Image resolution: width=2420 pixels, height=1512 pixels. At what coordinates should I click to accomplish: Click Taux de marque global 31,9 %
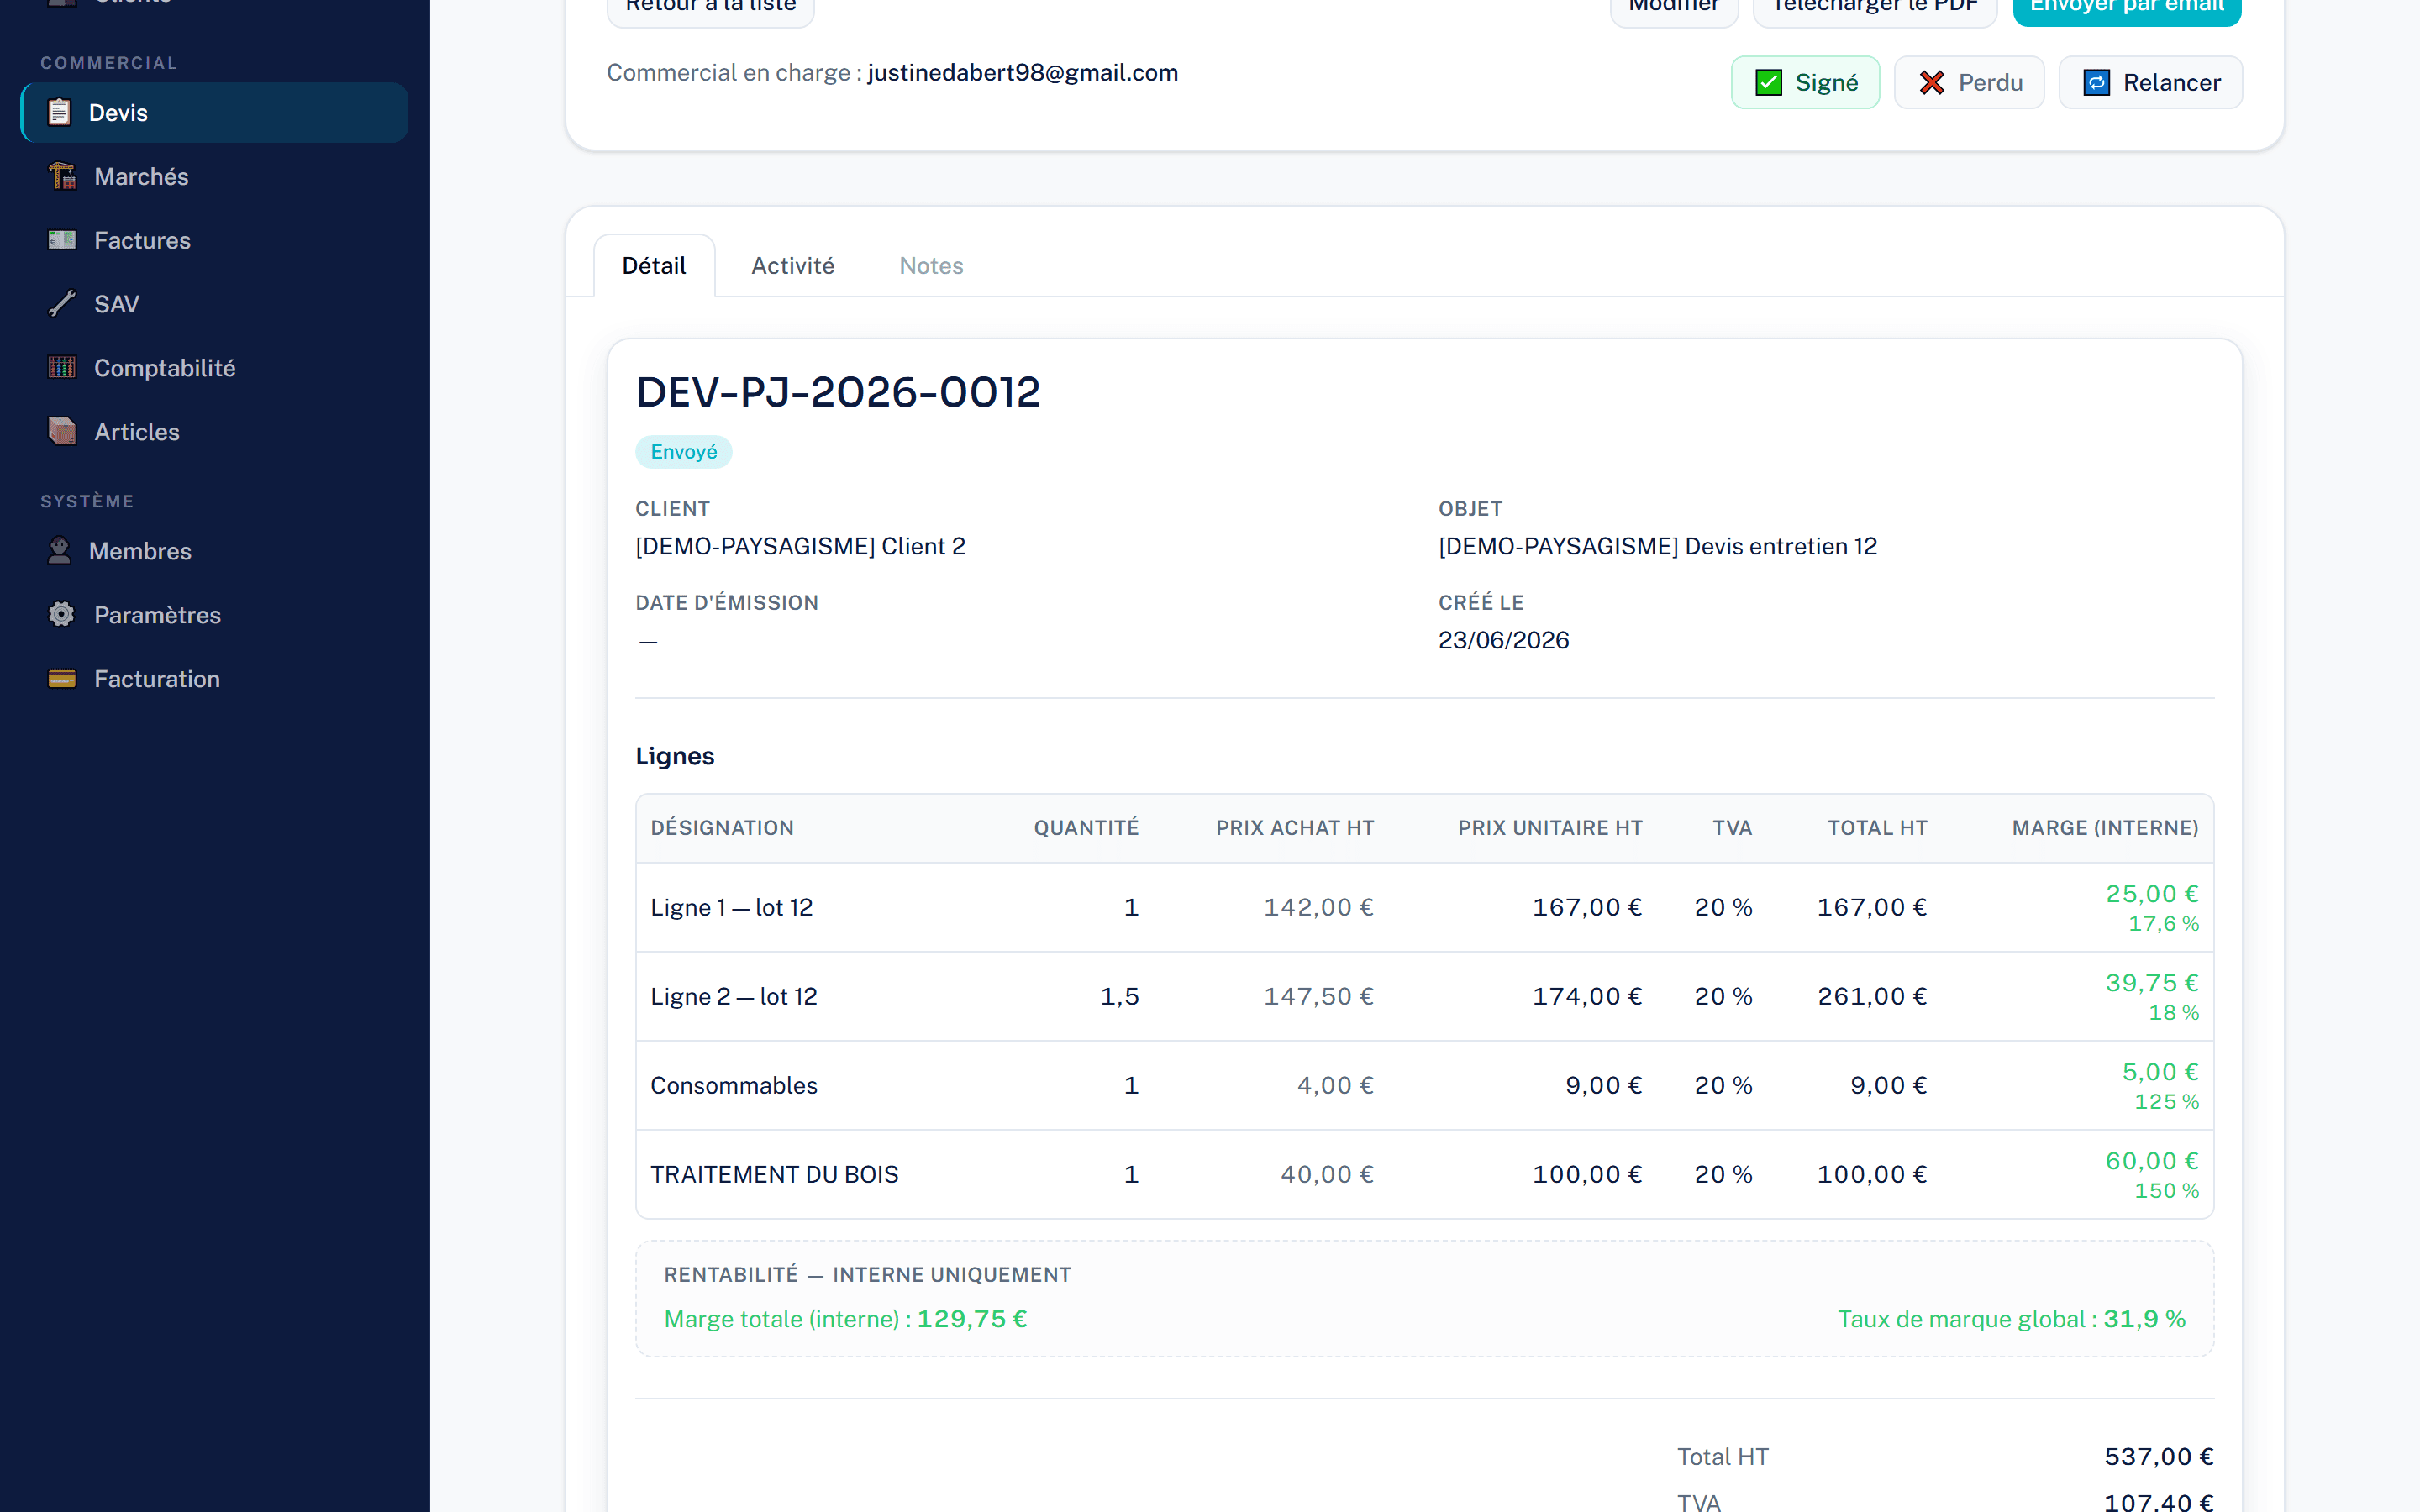pos(2012,1319)
